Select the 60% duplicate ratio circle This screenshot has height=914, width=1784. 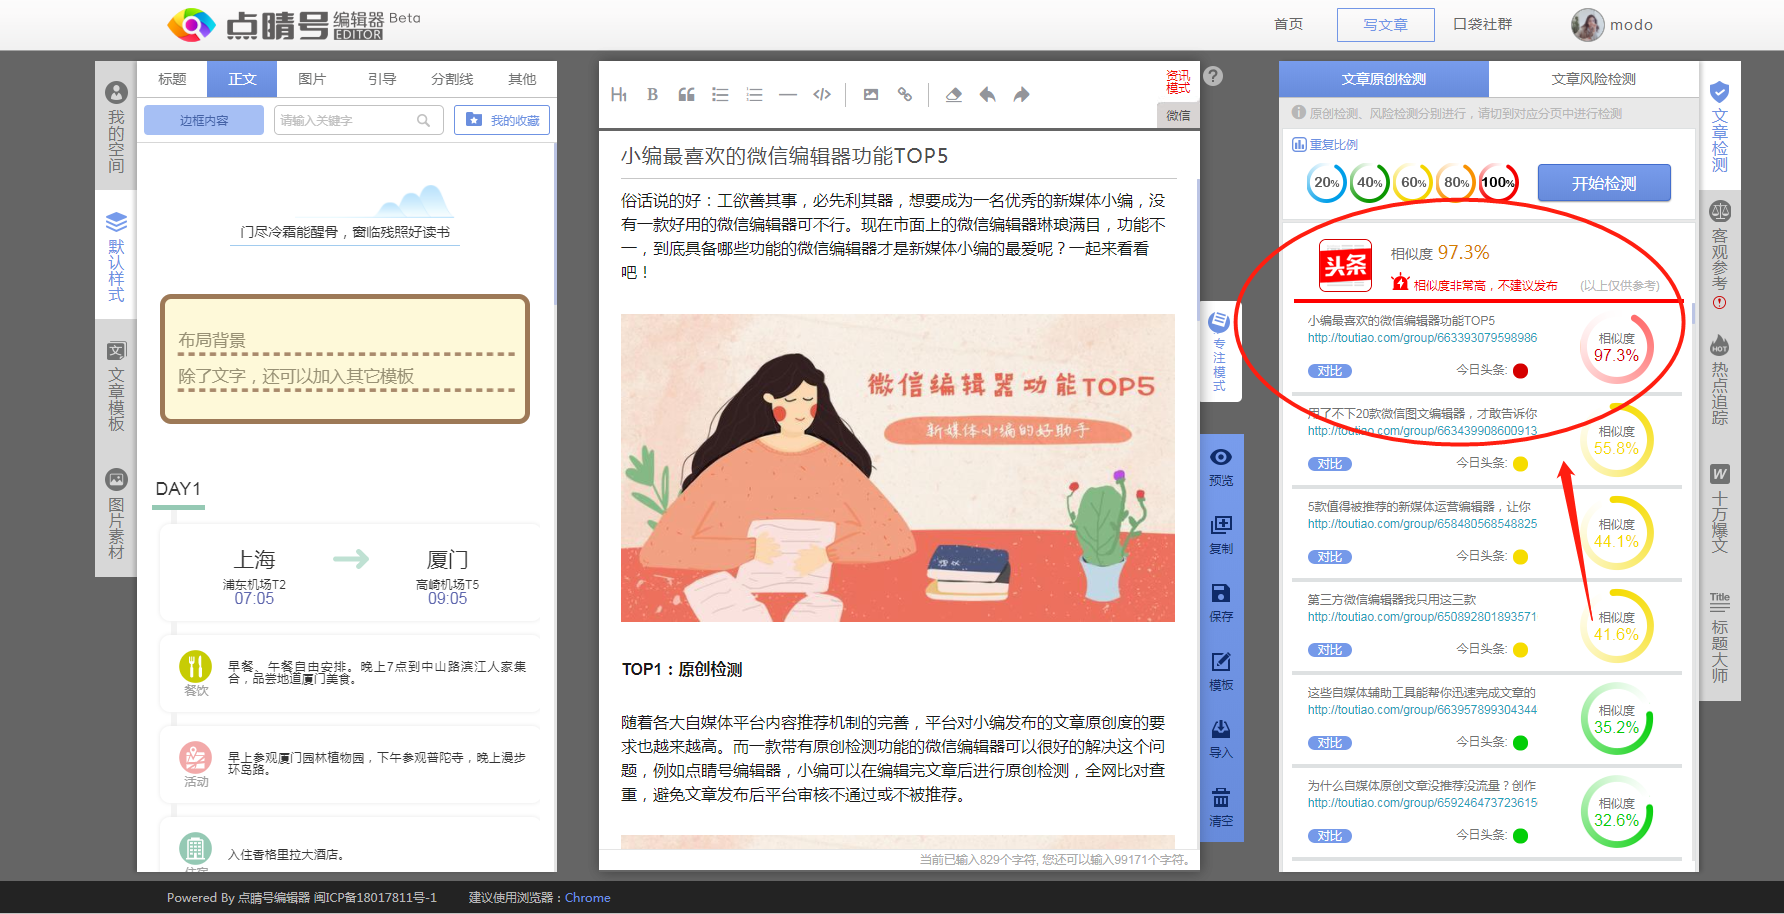click(1413, 183)
